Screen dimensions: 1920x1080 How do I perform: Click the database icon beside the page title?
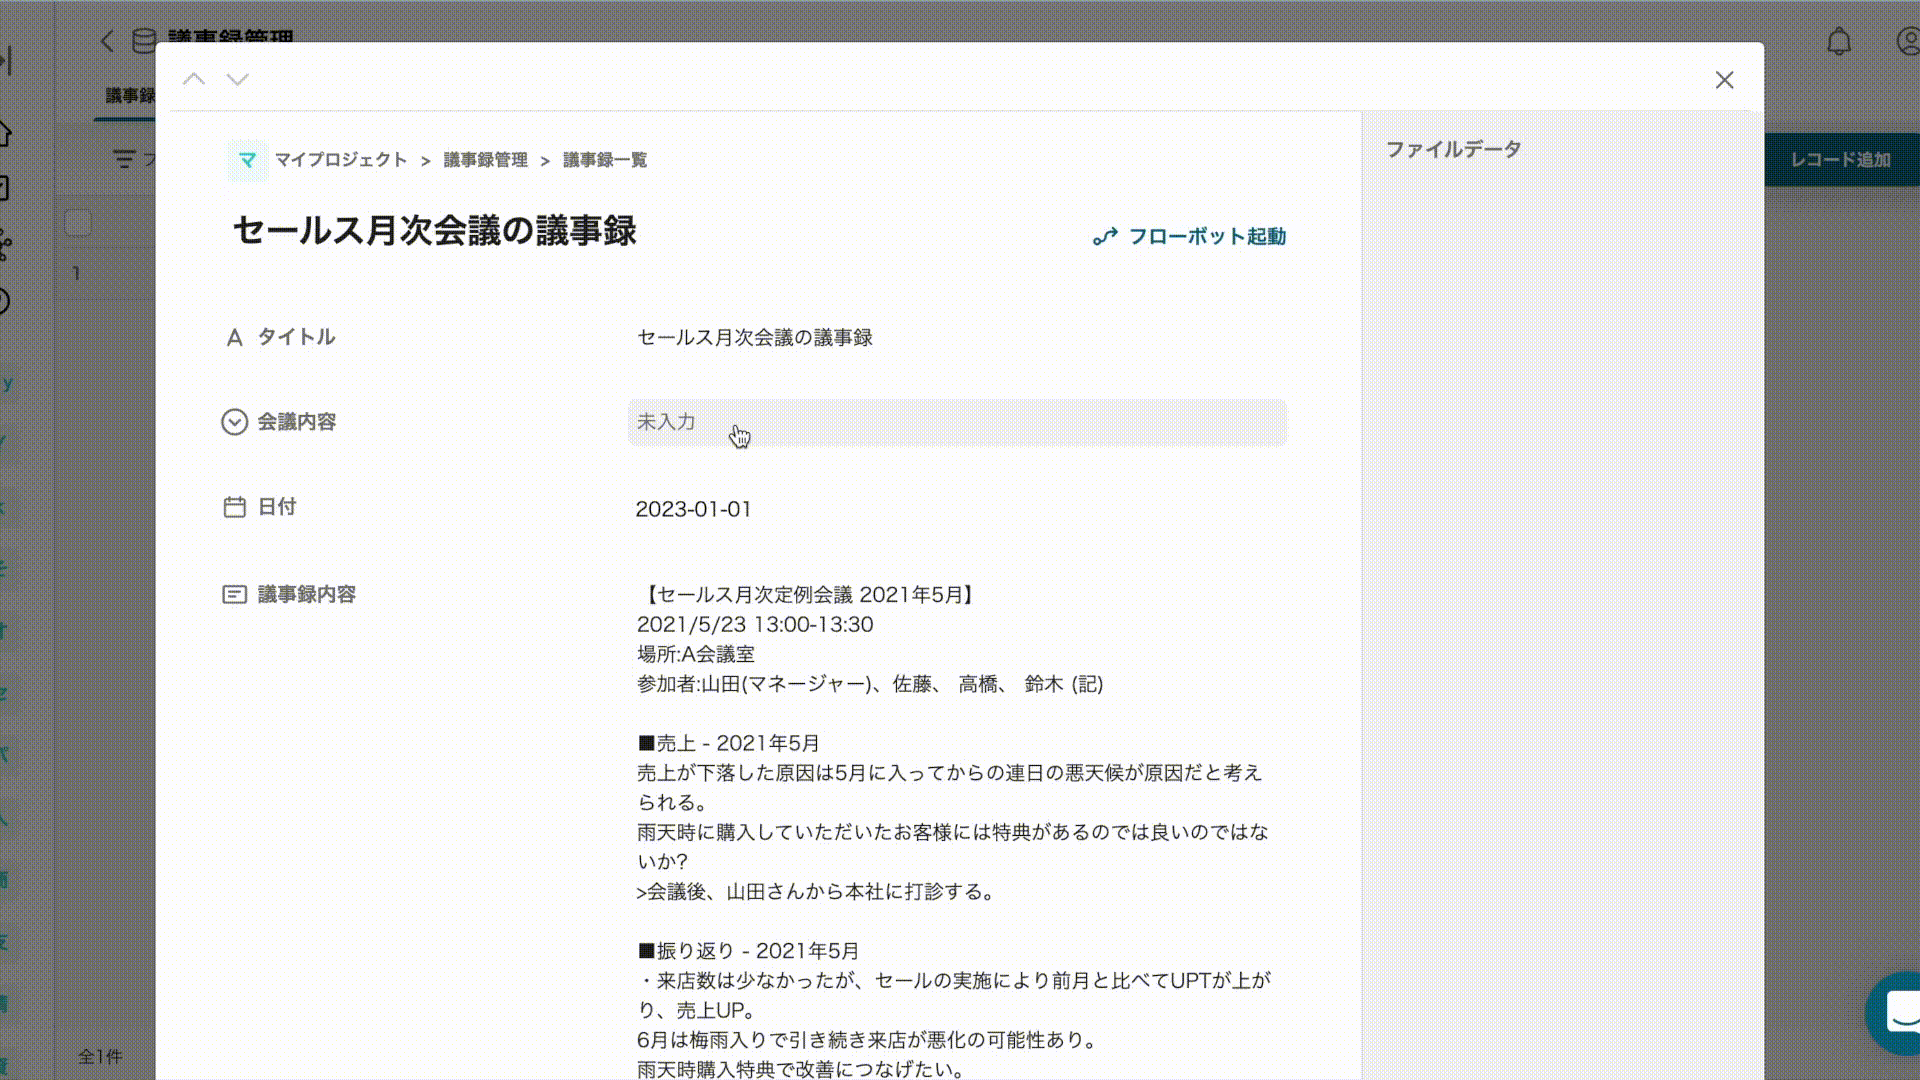144,40
